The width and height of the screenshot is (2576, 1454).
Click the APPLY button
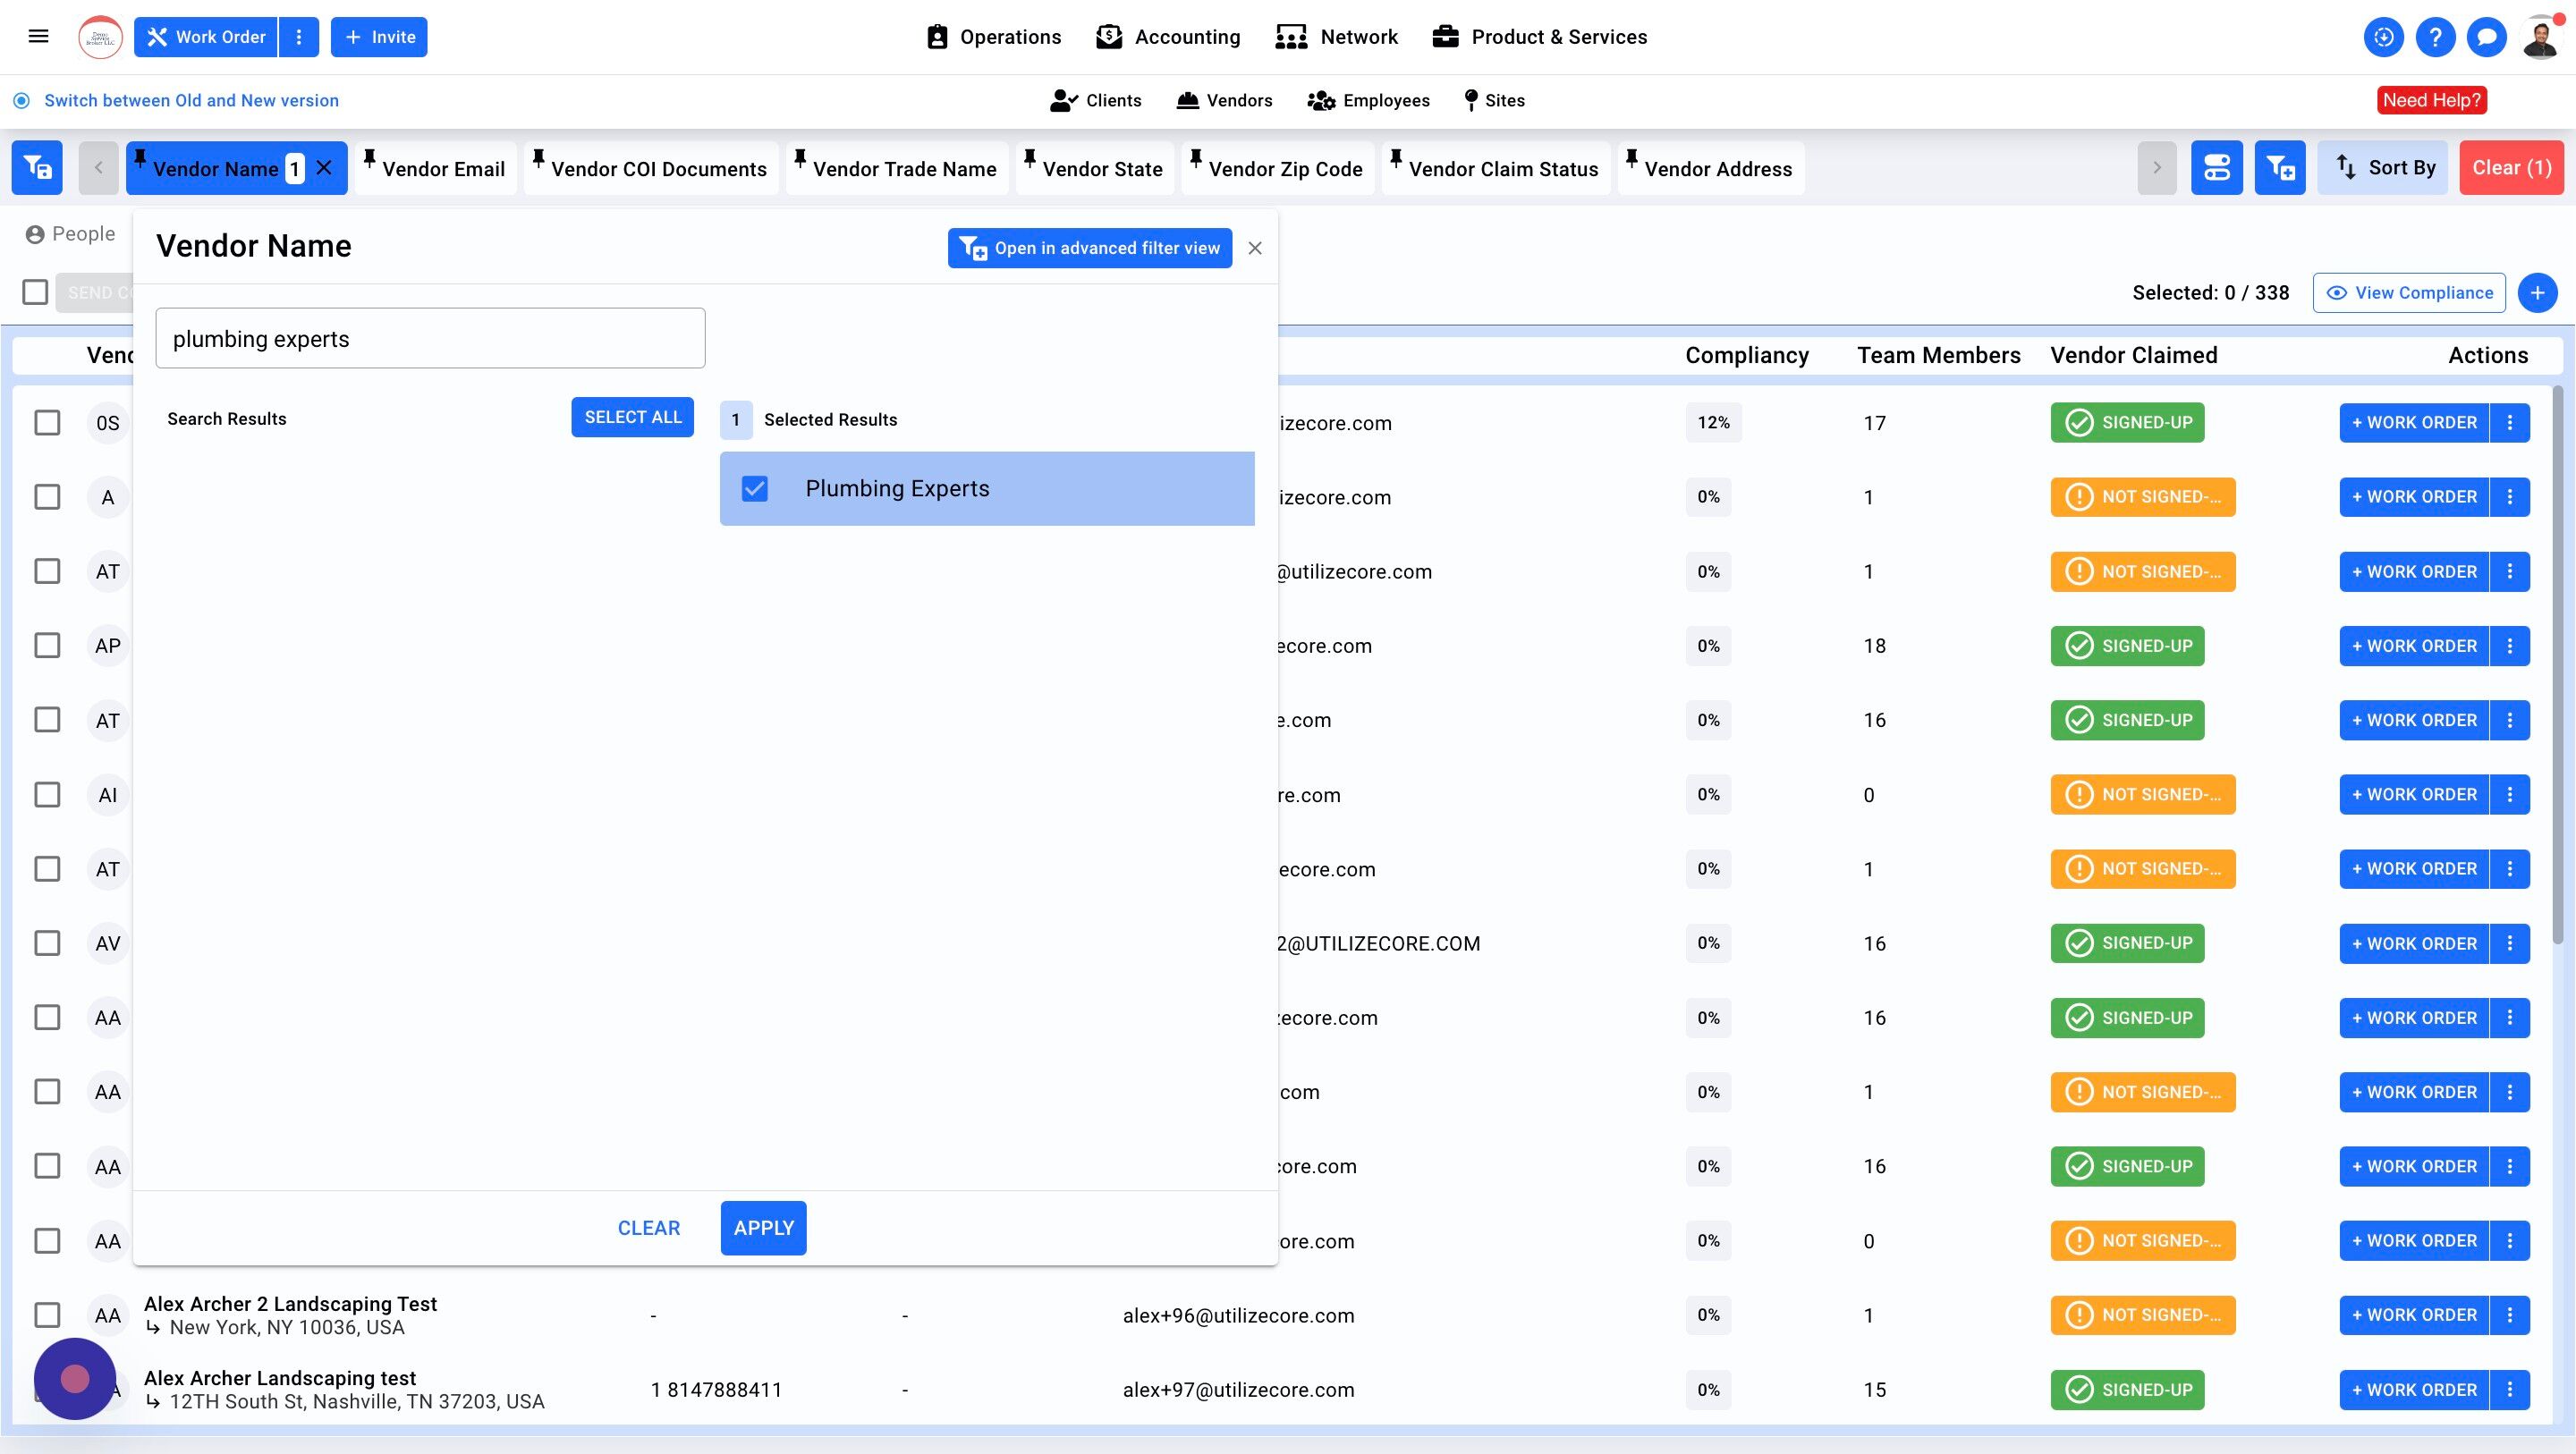pos(763,1228)
